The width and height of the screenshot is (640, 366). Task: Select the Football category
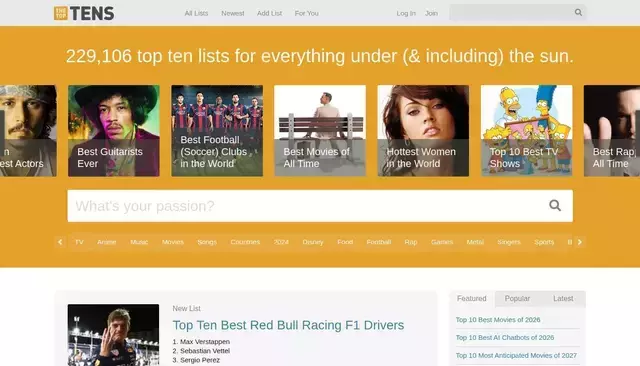[x=379, y=242]
